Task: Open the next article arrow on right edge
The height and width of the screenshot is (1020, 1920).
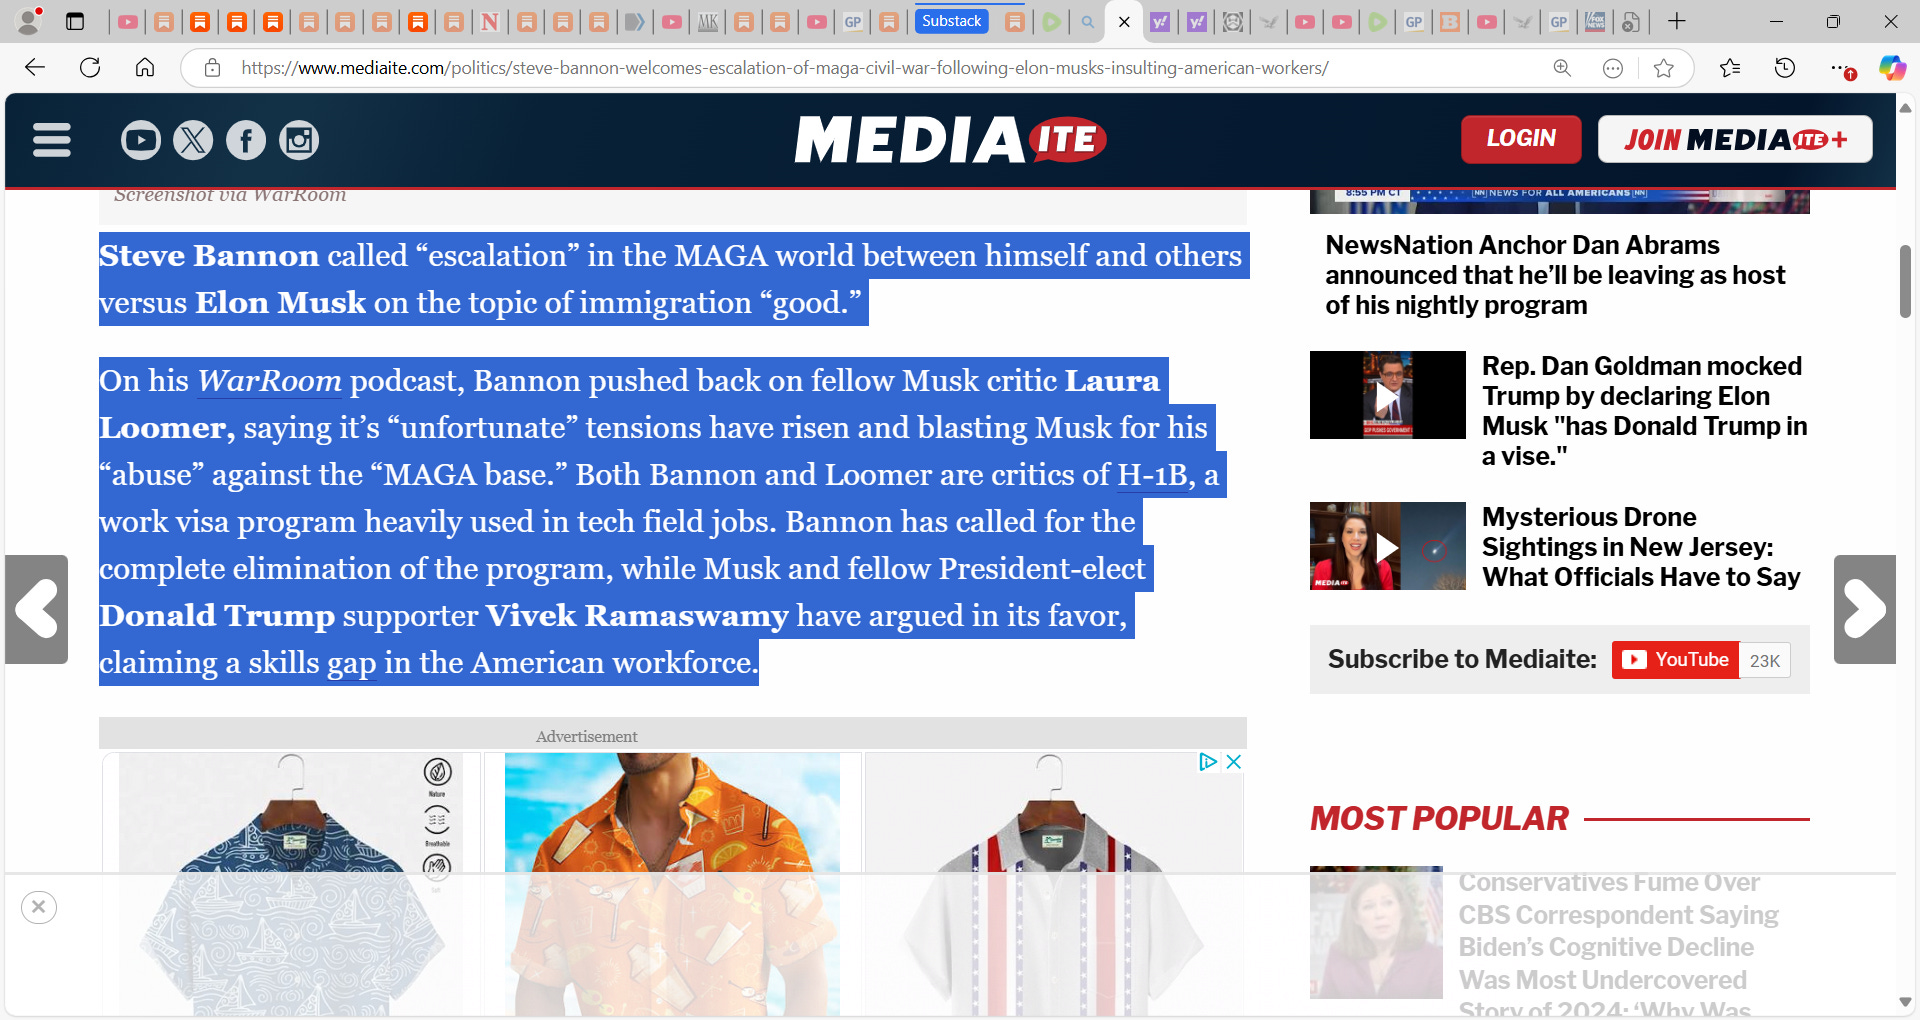Action: tap(1865, 609)
